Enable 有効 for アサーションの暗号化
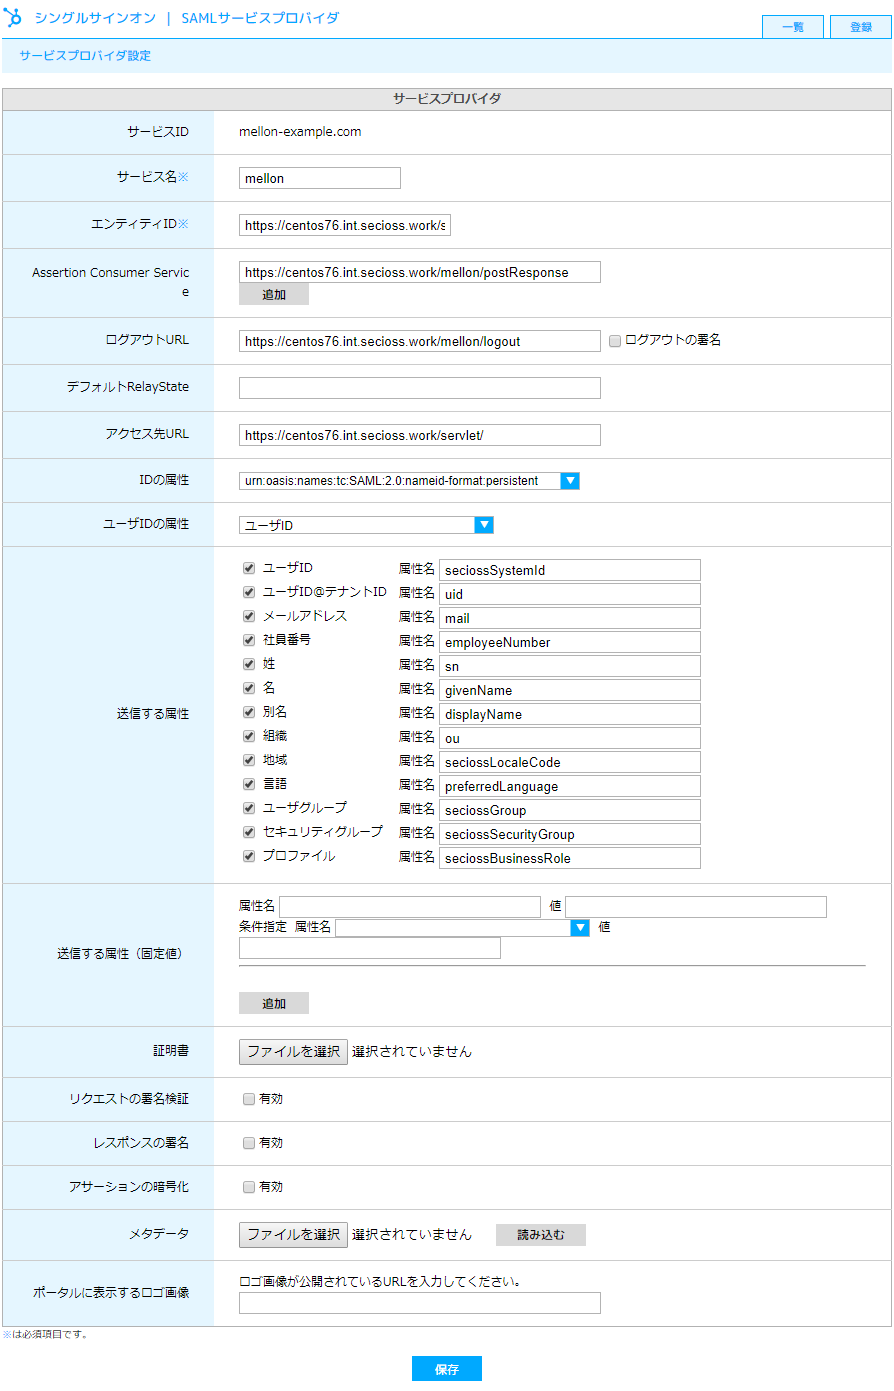 [x=246, y=1187]
